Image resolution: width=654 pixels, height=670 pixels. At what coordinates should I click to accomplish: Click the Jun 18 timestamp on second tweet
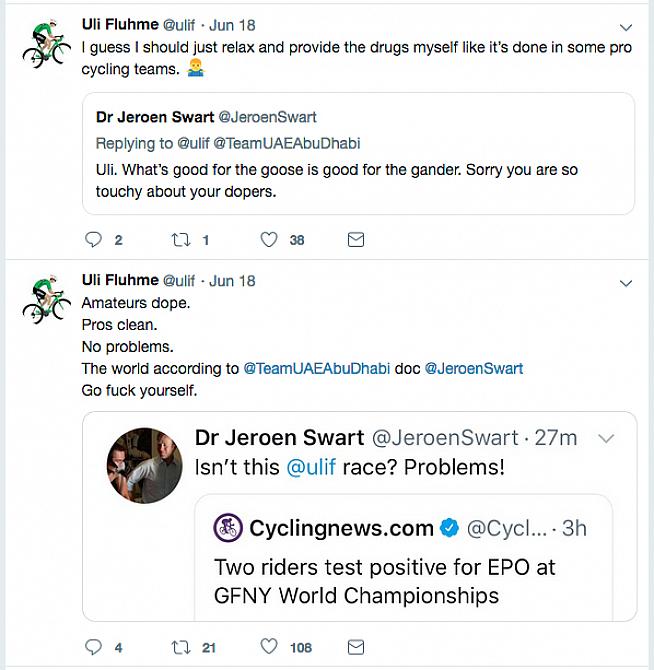(x=232, y=281)
